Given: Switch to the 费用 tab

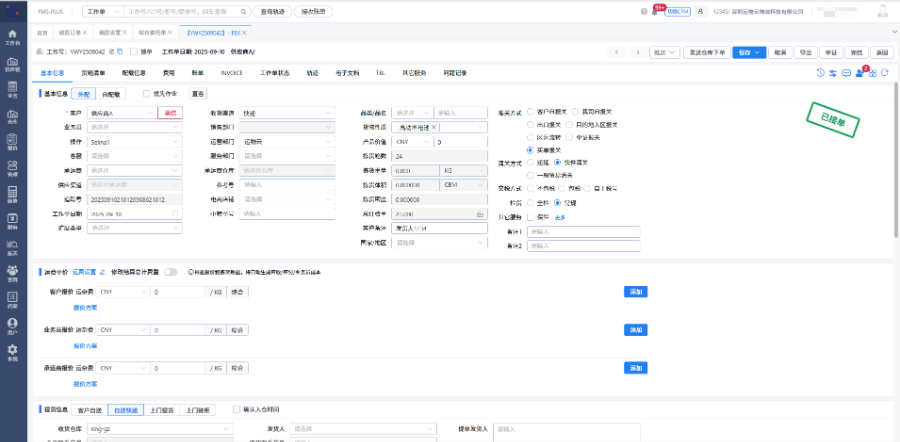Looking at the screenshot, I should pyautogui.click(x=169, y=72).
